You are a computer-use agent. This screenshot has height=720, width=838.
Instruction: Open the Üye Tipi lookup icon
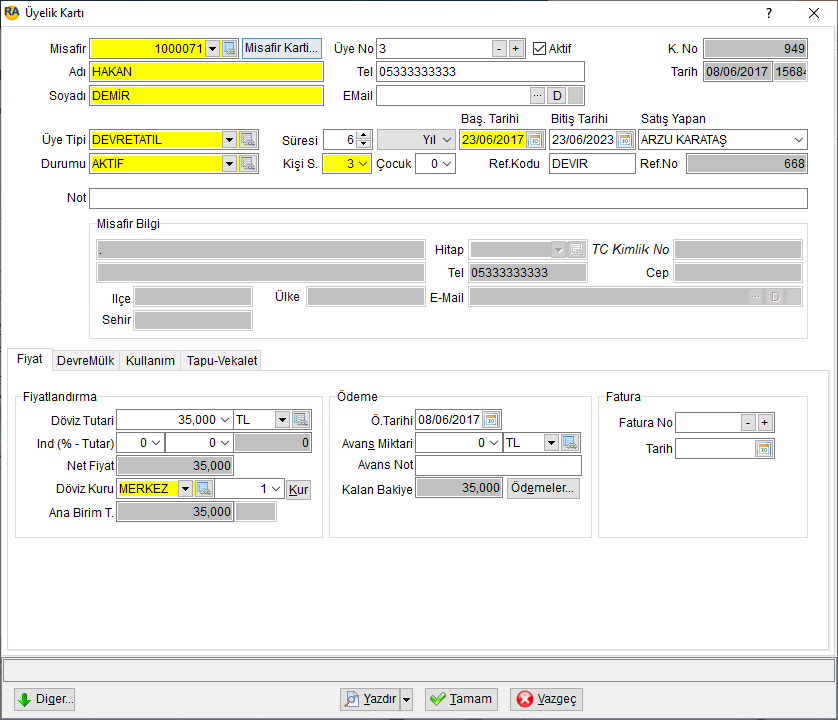pos(248,140)
